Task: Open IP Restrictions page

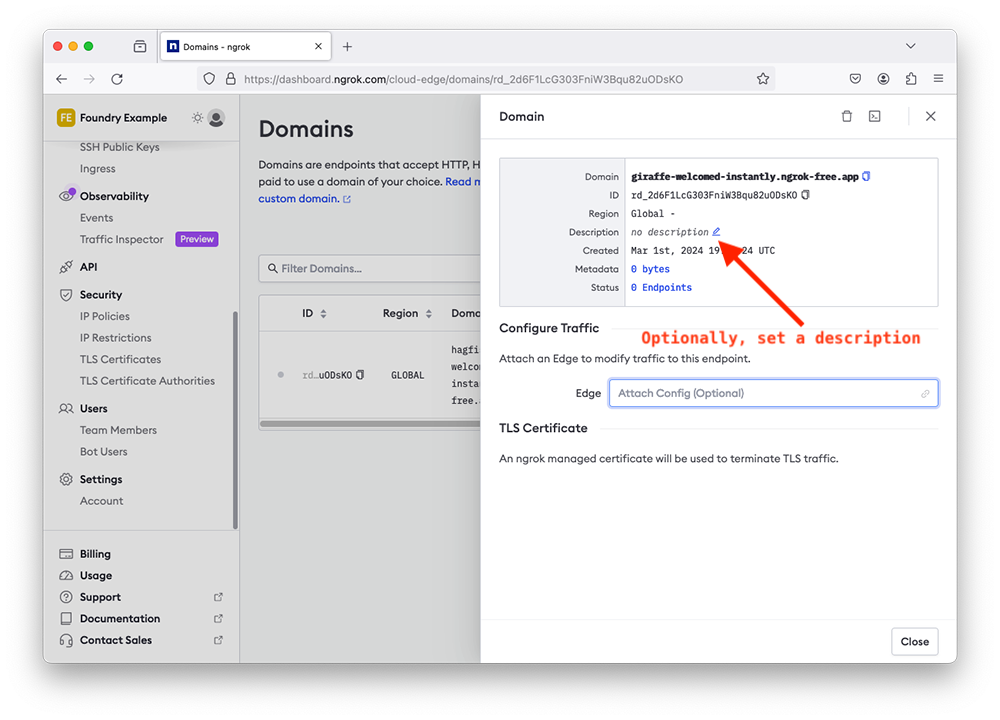Action: click(x=115, y=338)
